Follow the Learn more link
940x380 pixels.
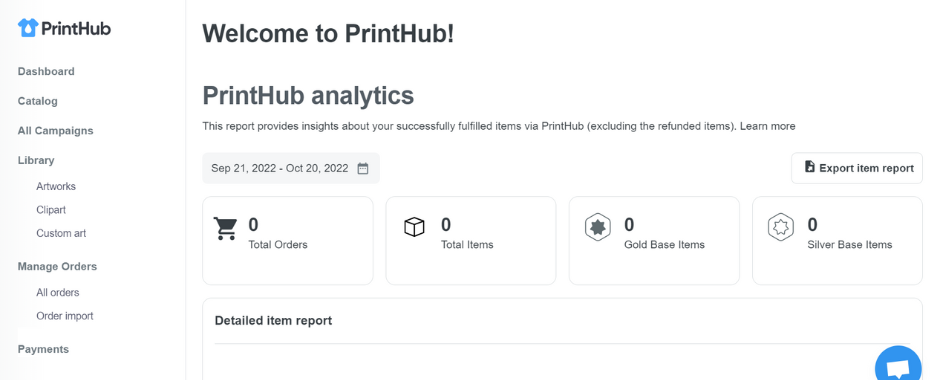[x=767, y=126]
